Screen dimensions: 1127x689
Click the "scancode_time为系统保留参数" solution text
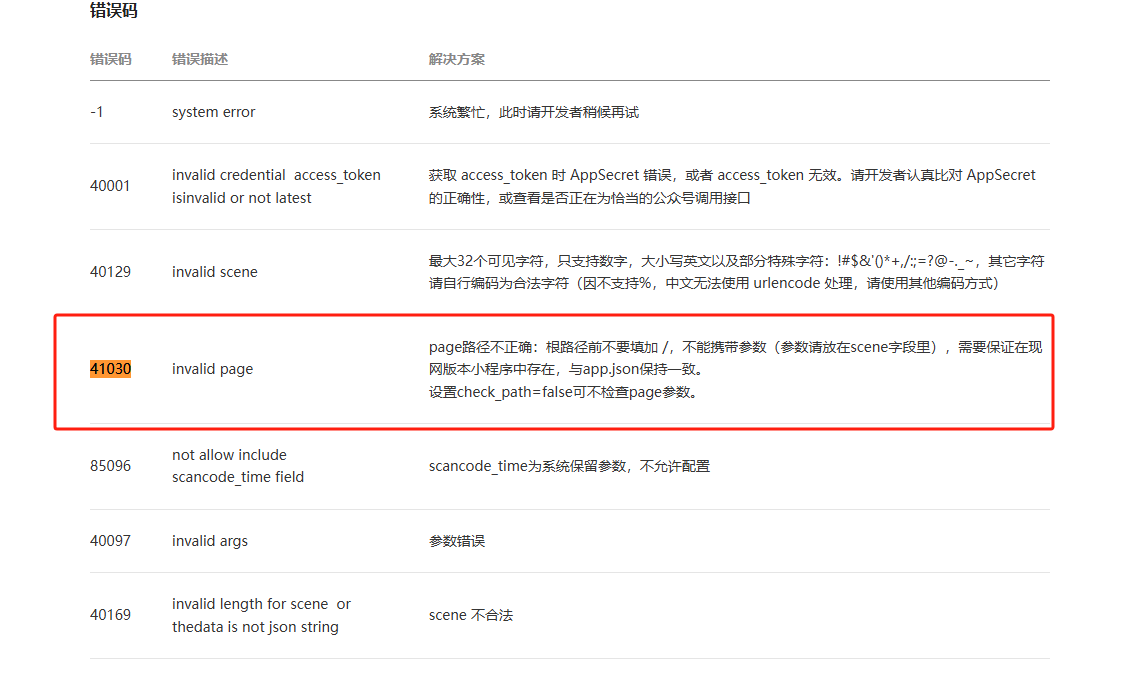(x=569, y=466)
